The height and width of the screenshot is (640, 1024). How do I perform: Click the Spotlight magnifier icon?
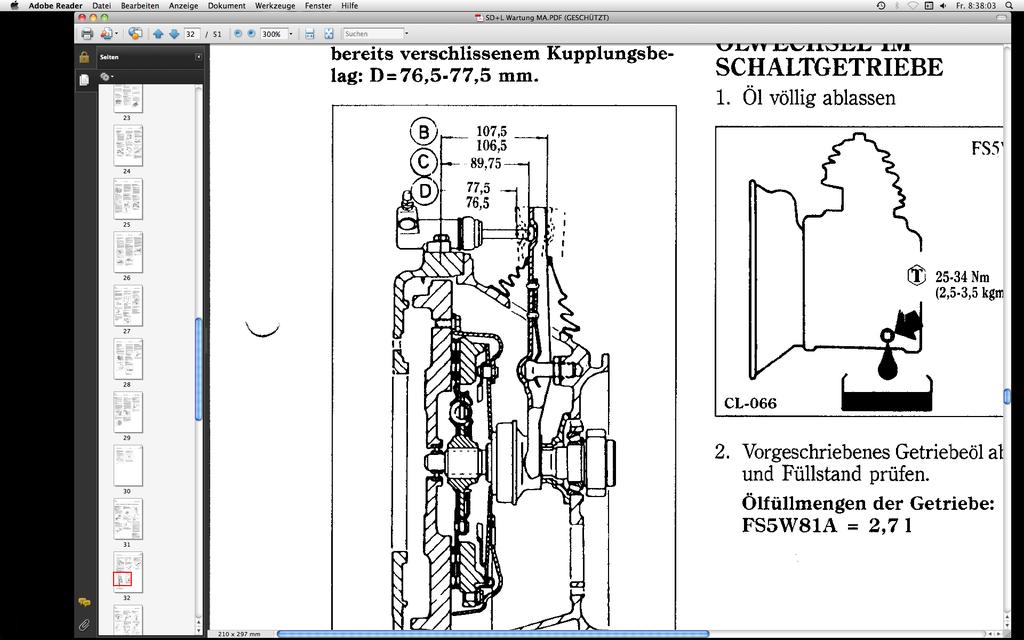1010,5
